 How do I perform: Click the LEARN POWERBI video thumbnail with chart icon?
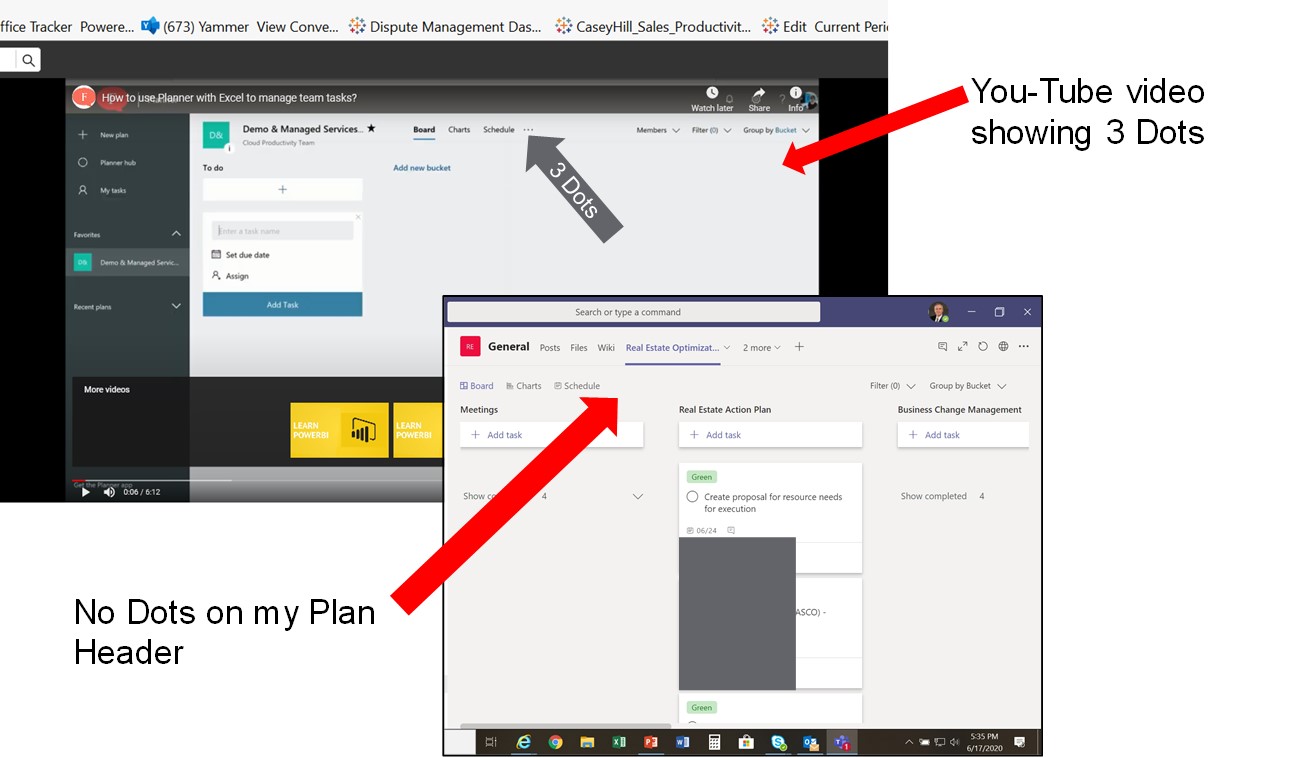(339, 430)
